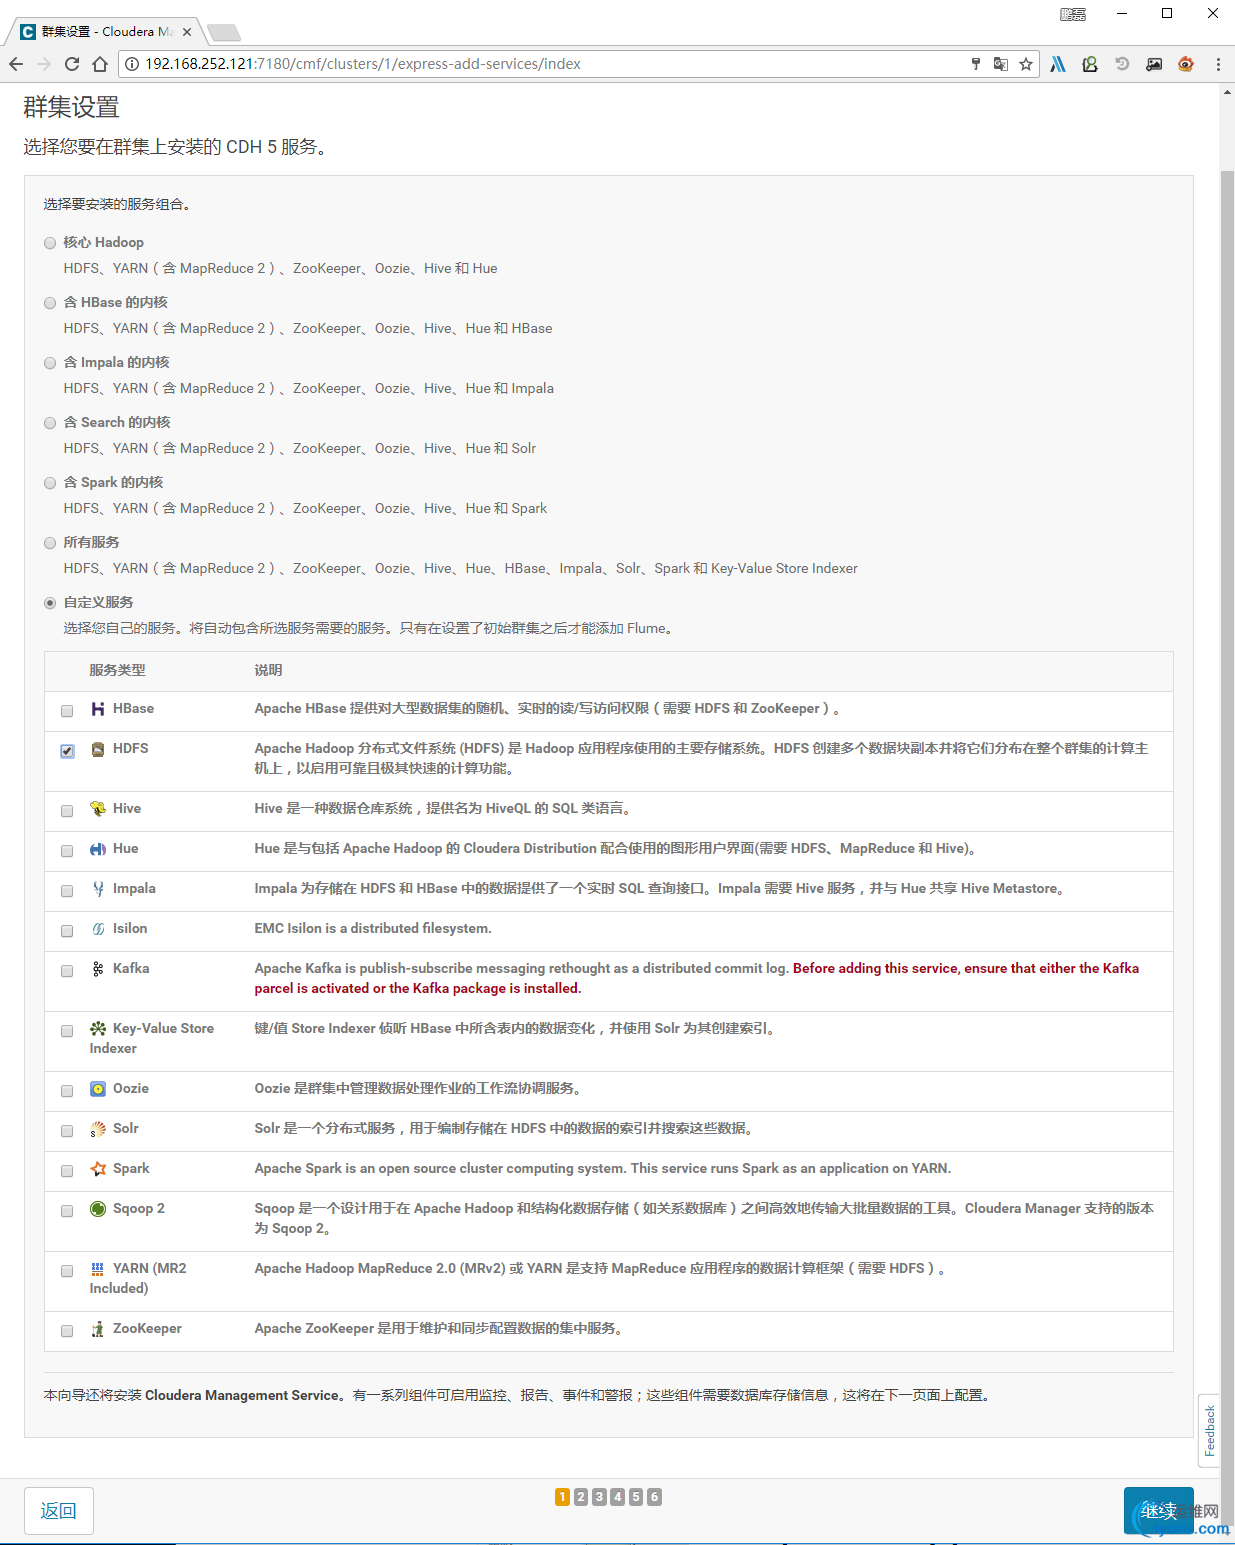Go back with browser back arrow

[x=16, y=64]
